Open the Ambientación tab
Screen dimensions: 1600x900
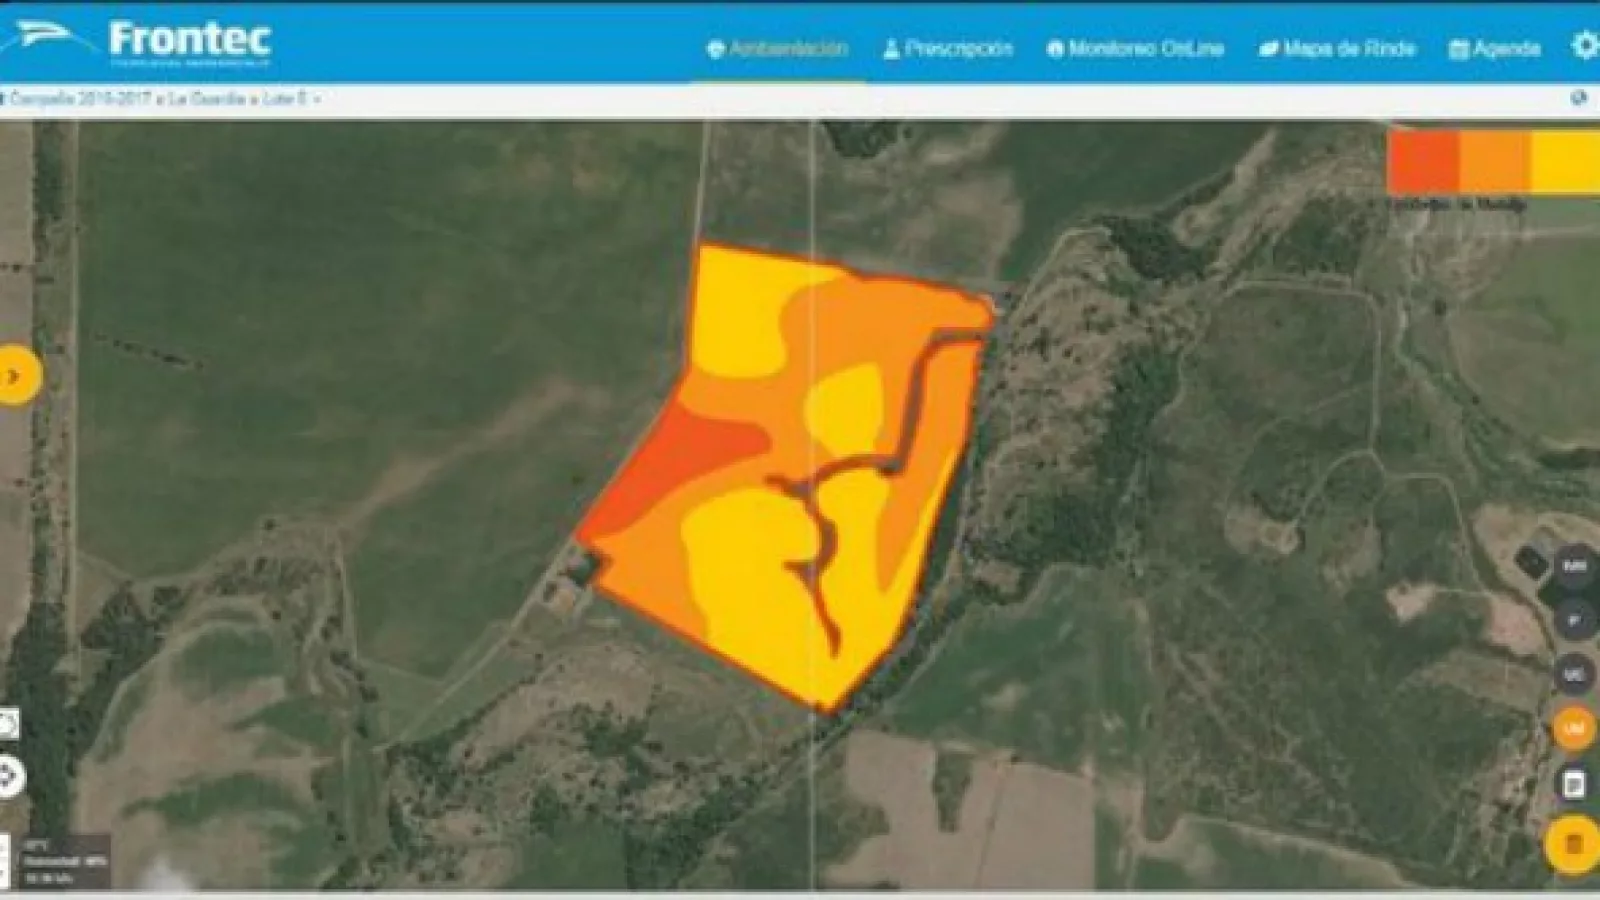(x=777, y=48)
